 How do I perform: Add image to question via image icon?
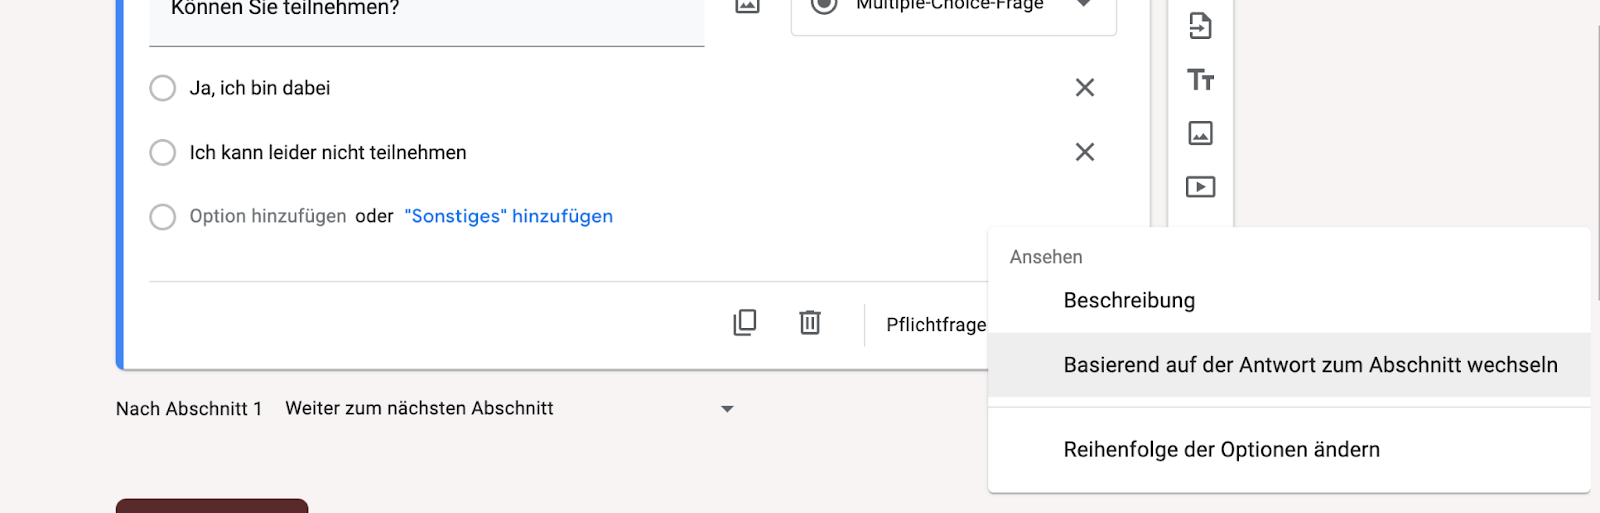pyautogui.click(x=747, y=6)
